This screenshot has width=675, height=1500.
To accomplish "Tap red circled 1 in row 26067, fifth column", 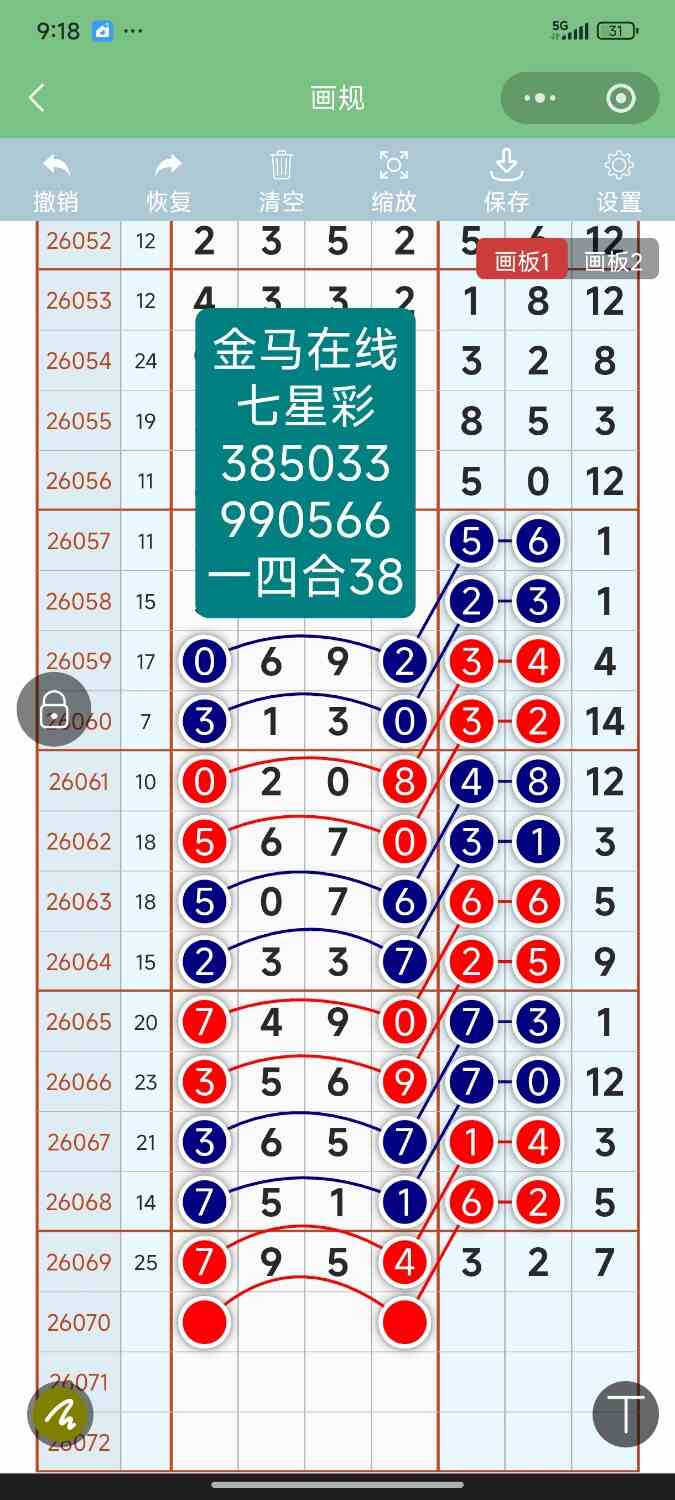I will tap(472, 1142).
